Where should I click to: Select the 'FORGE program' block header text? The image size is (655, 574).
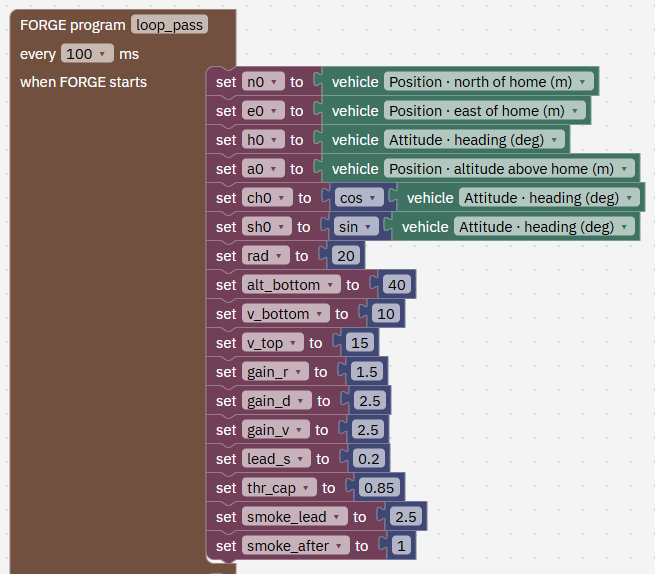[x=73, y=25]
